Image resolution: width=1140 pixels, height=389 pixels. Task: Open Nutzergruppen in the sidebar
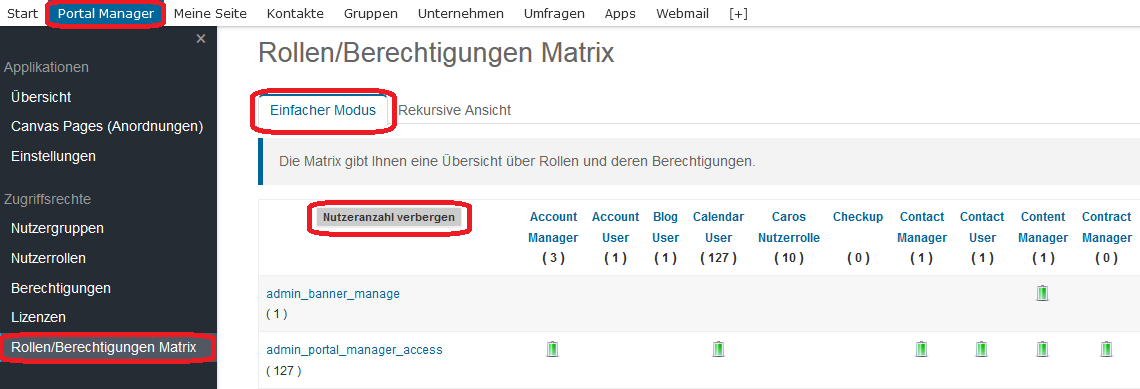coord(57,228)
